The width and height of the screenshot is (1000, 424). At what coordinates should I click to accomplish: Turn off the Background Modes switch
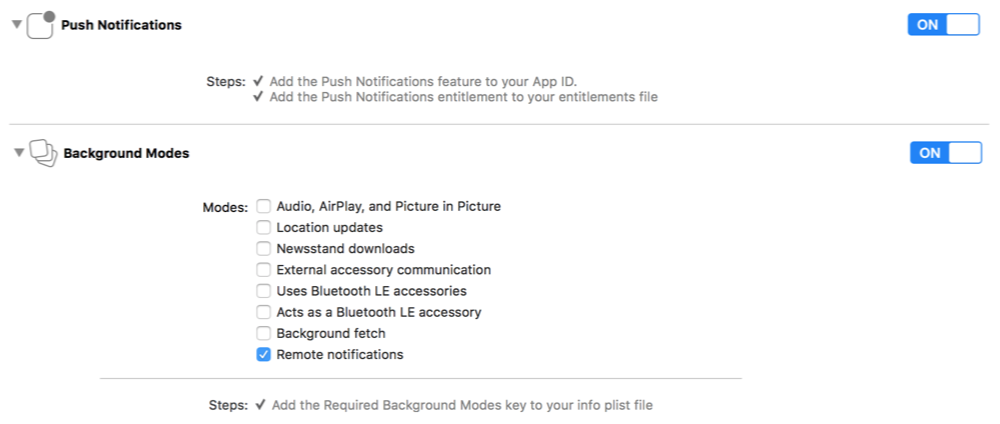(945, 153)
